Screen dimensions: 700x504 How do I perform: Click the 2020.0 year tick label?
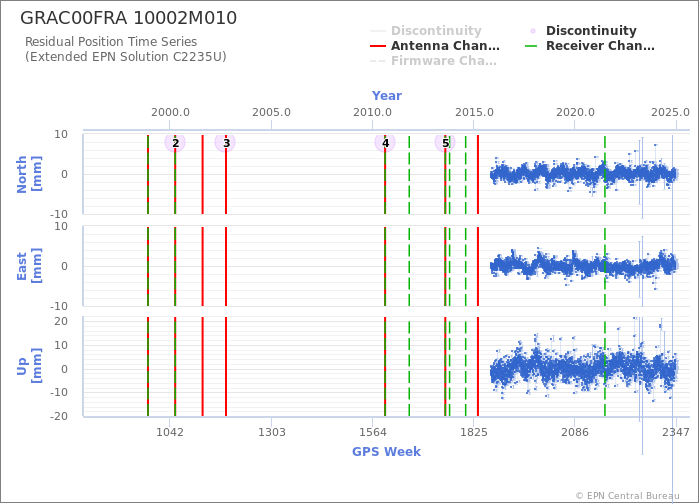click(x=575, y=112)
